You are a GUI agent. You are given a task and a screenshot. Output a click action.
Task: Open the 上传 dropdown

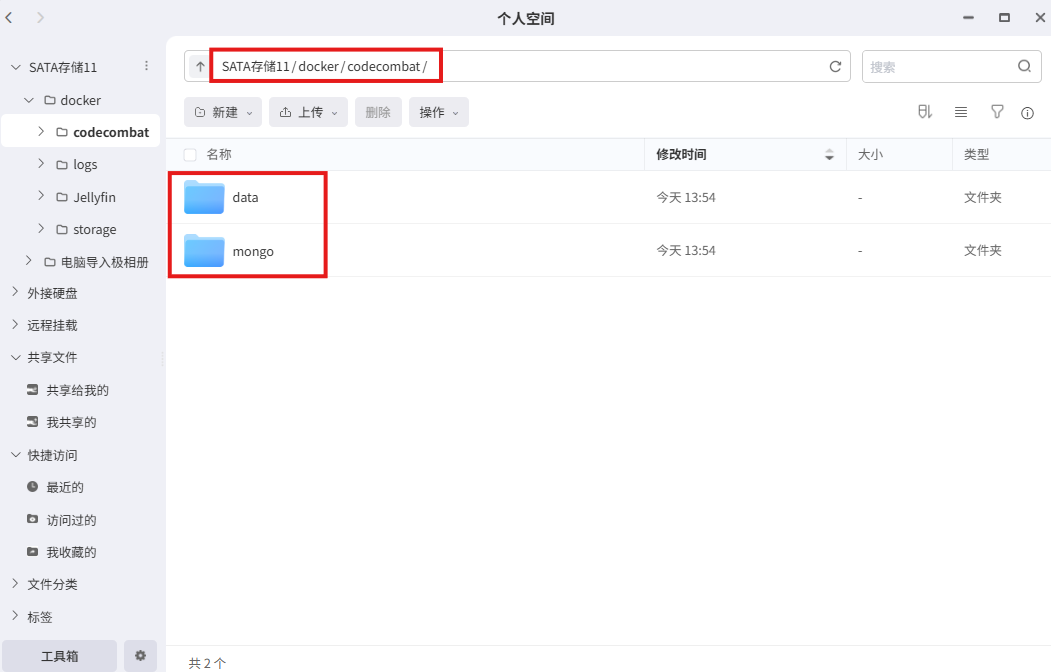click(x=308, y=112)
